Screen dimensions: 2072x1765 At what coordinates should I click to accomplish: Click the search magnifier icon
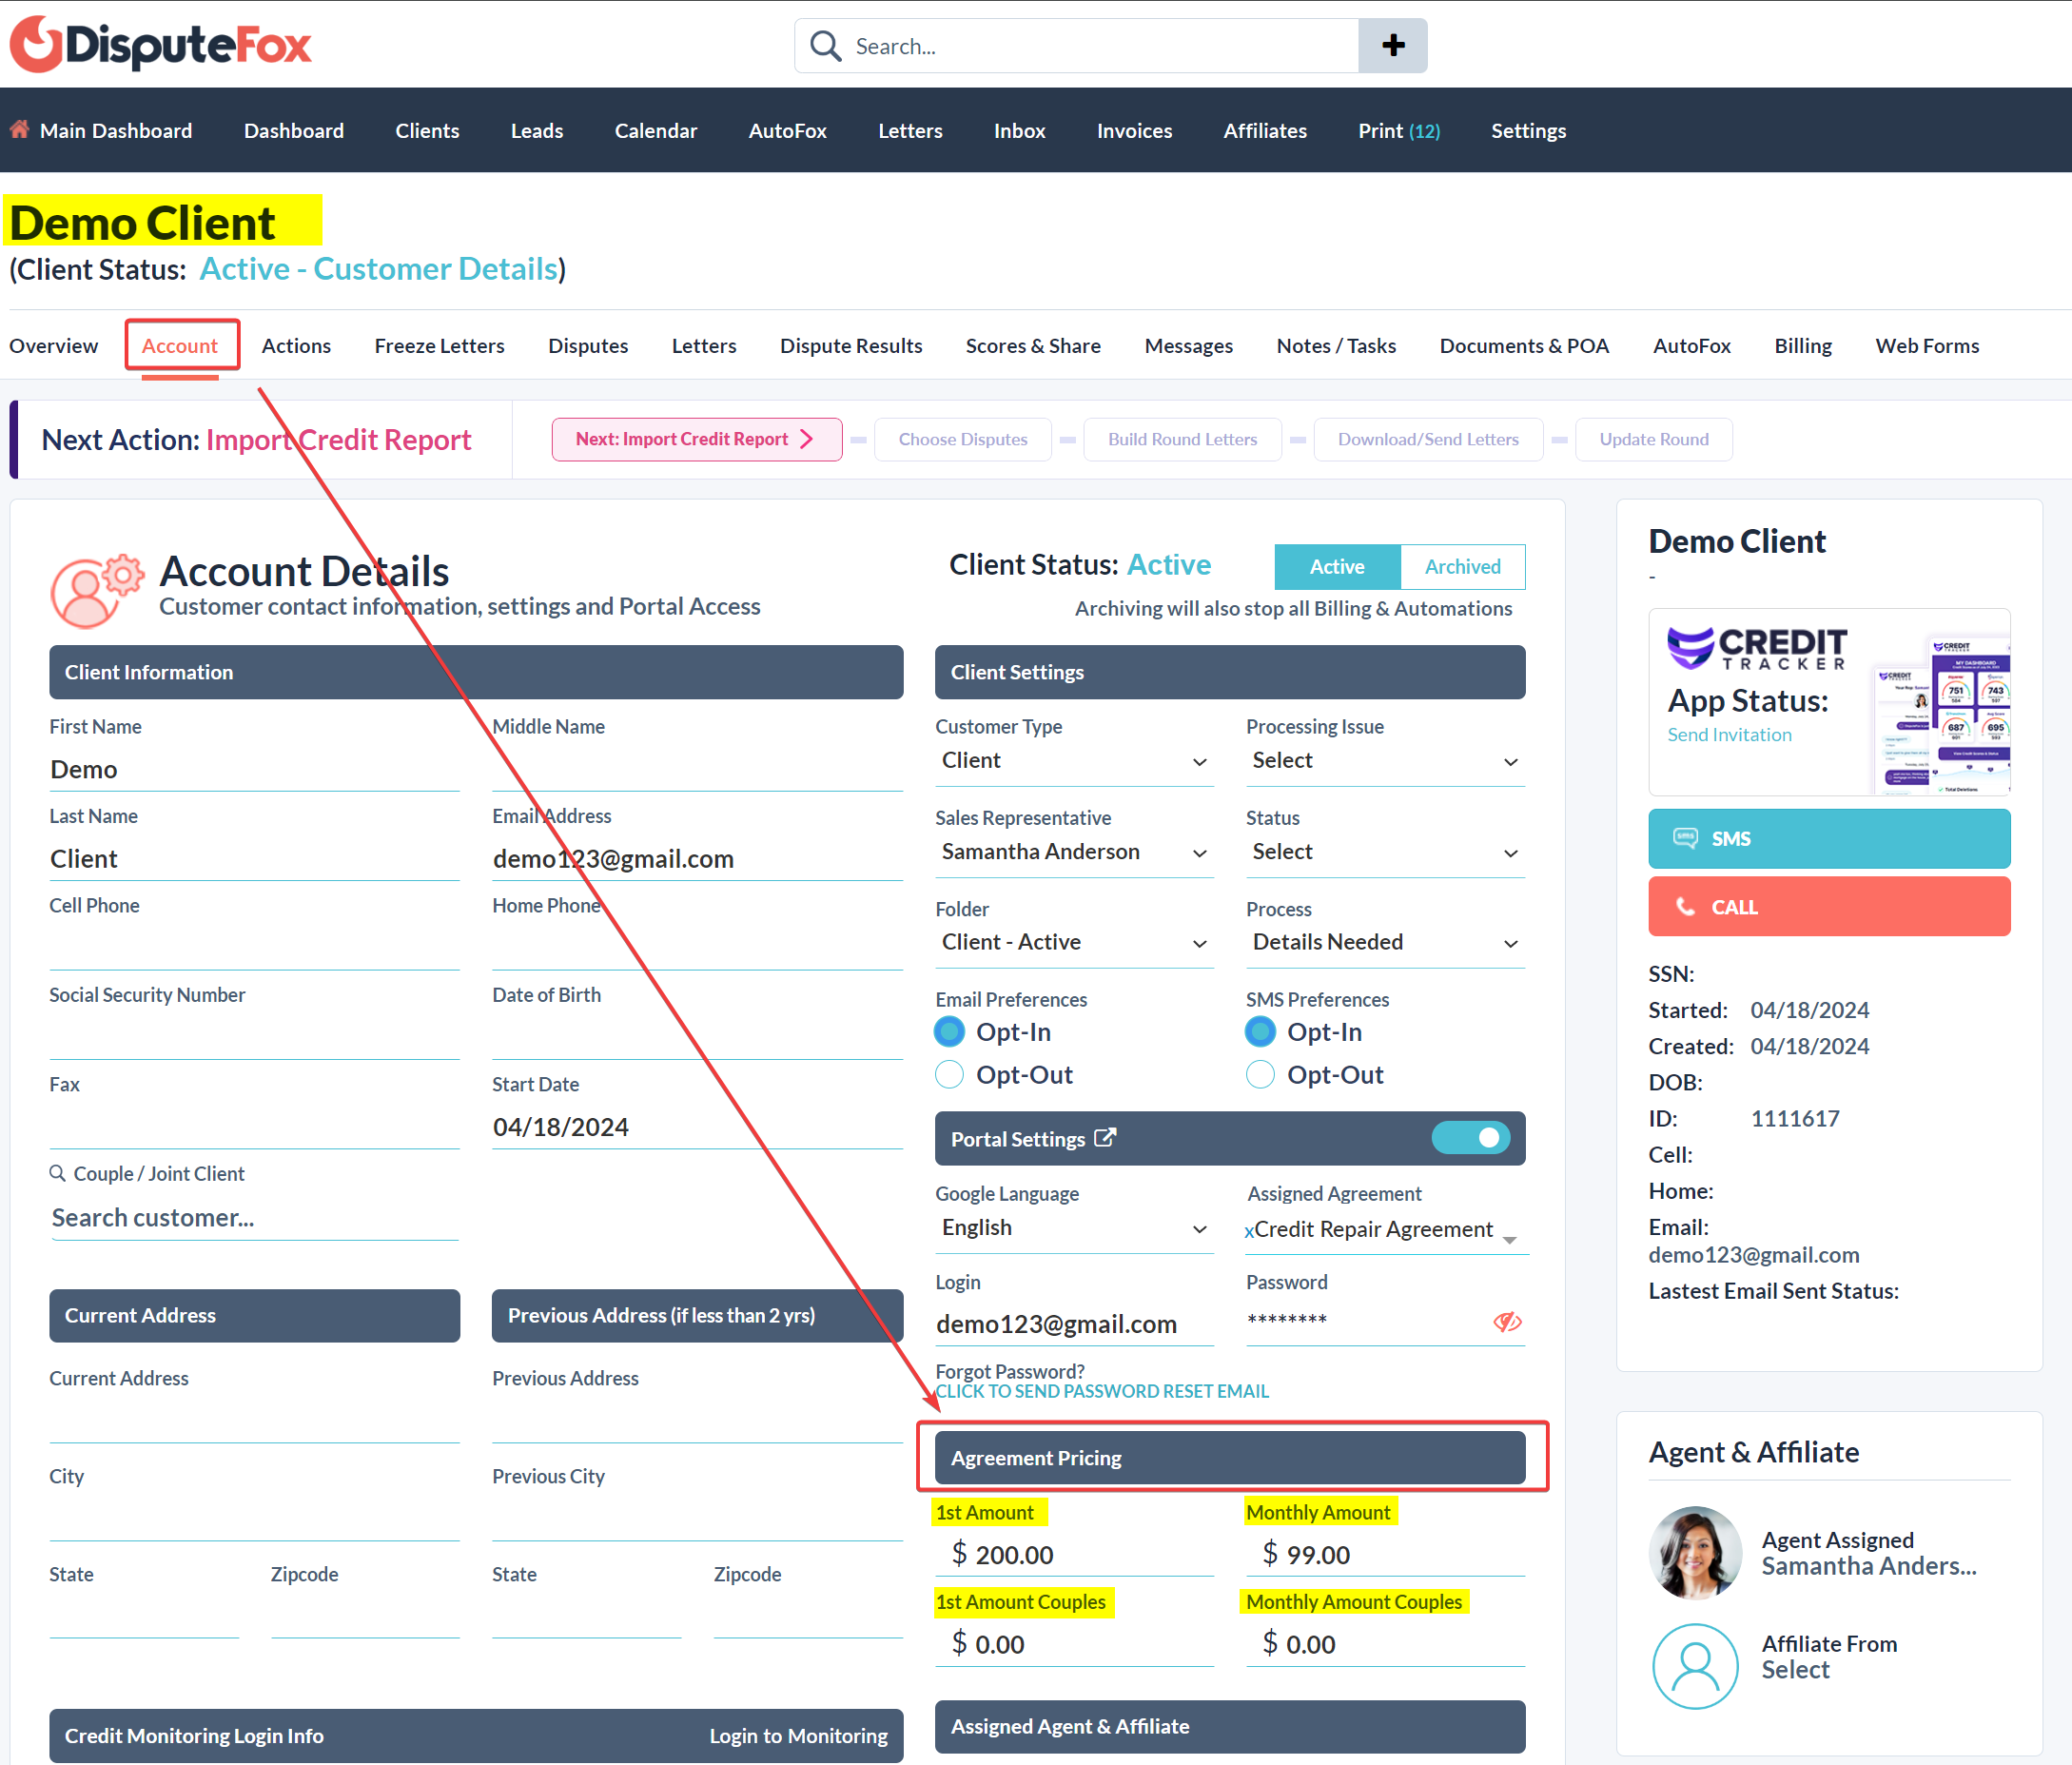coord(824,45)
